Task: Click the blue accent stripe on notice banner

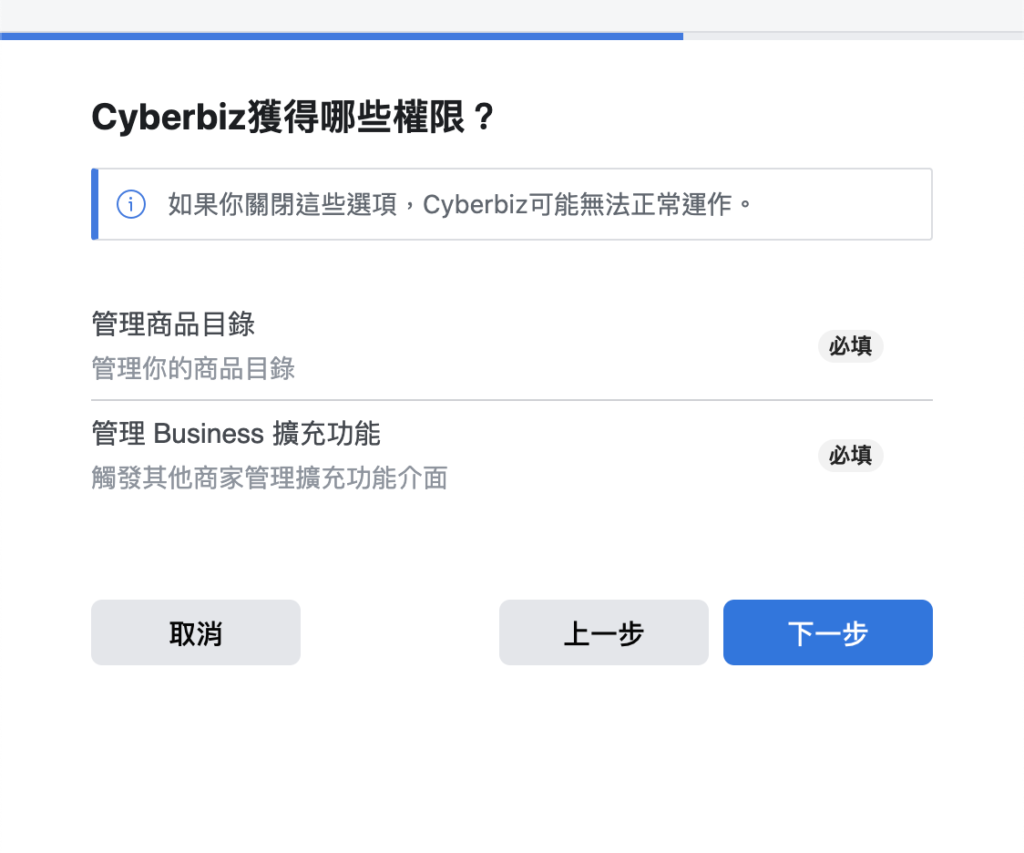Action: tap(94, 204)
